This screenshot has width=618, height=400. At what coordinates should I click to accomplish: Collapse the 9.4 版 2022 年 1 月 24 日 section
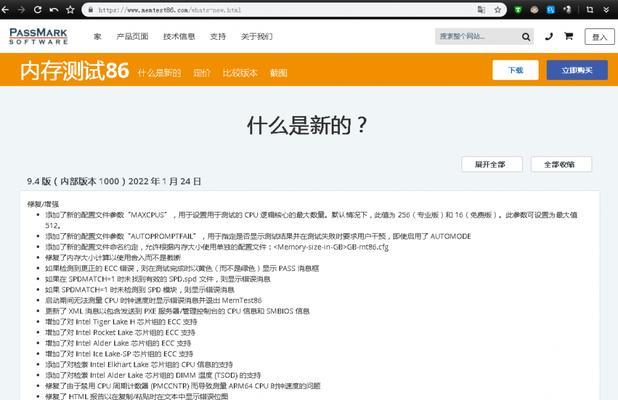(x=114, y=181)
